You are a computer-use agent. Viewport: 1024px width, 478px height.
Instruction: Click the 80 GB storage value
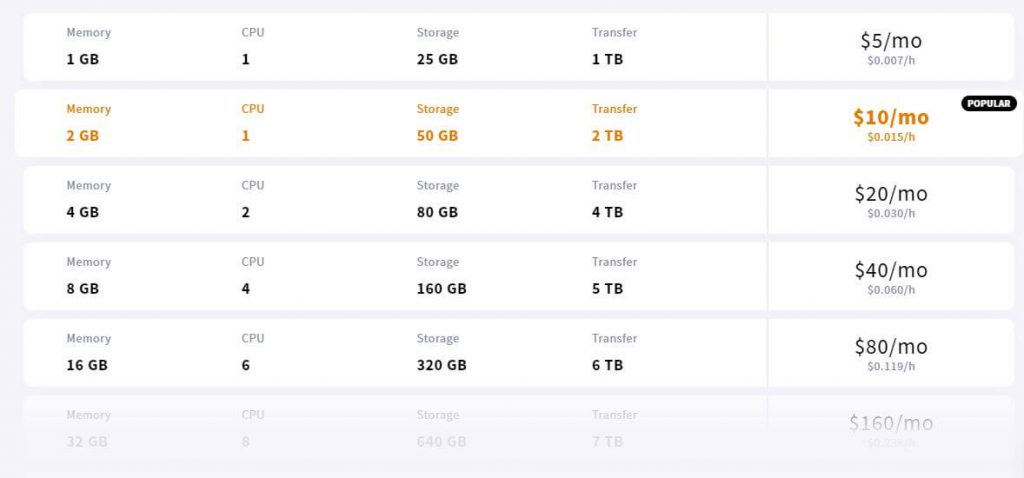[437, 212]
